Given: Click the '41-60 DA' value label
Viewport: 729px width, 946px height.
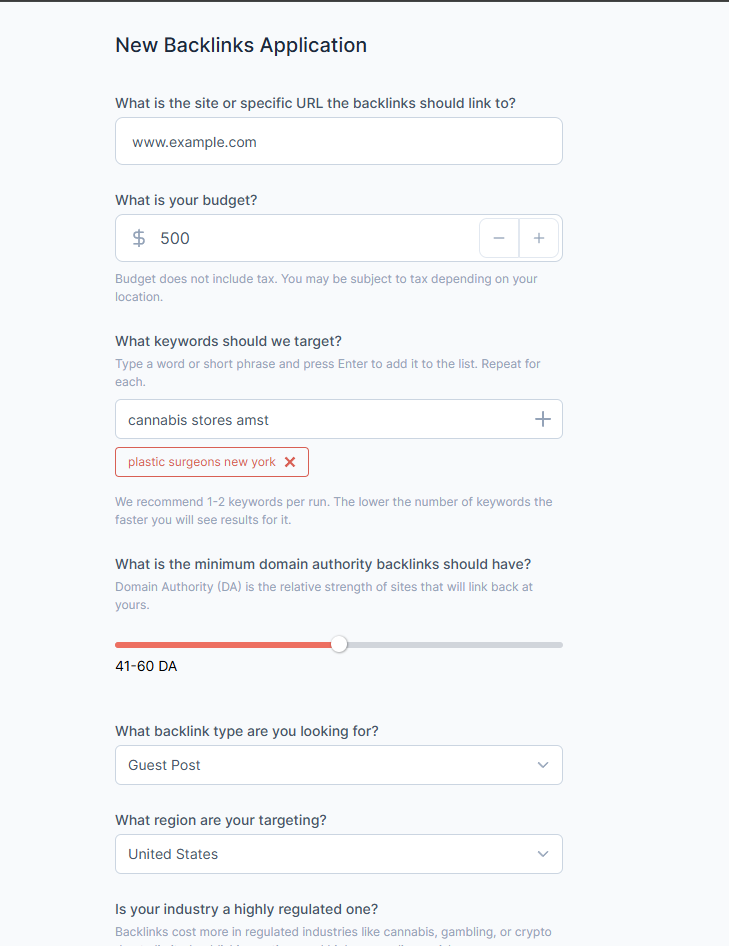Looking at the screenshot, I should coord(146,666).
